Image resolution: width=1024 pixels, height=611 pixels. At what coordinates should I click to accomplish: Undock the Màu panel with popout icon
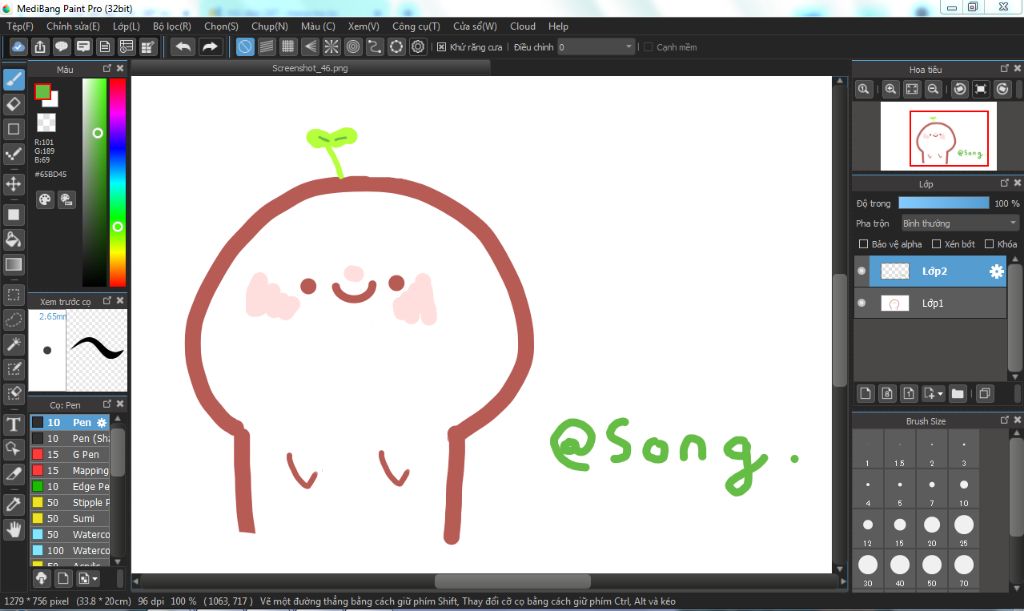coord(107,68)
